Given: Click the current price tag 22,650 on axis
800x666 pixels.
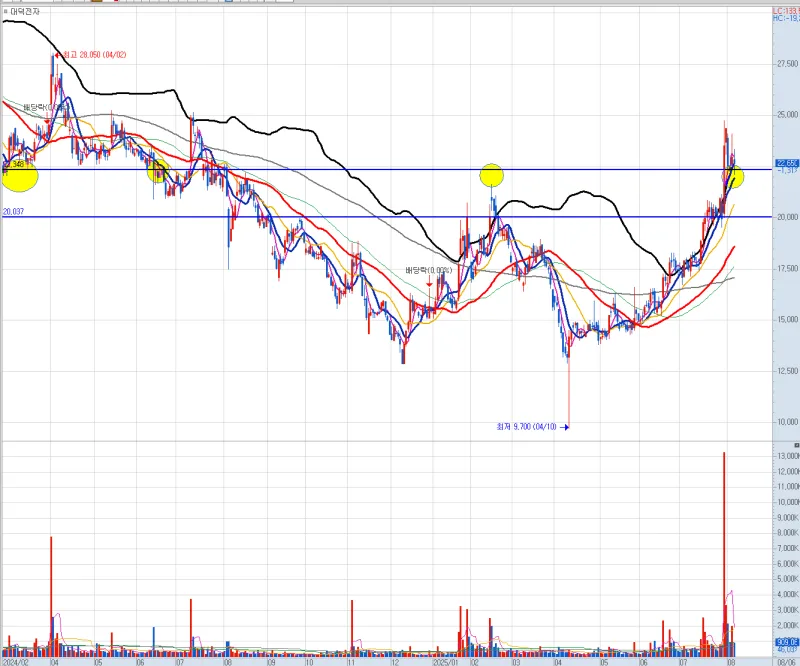Looking at the screenshot, I should coord(786,163).
